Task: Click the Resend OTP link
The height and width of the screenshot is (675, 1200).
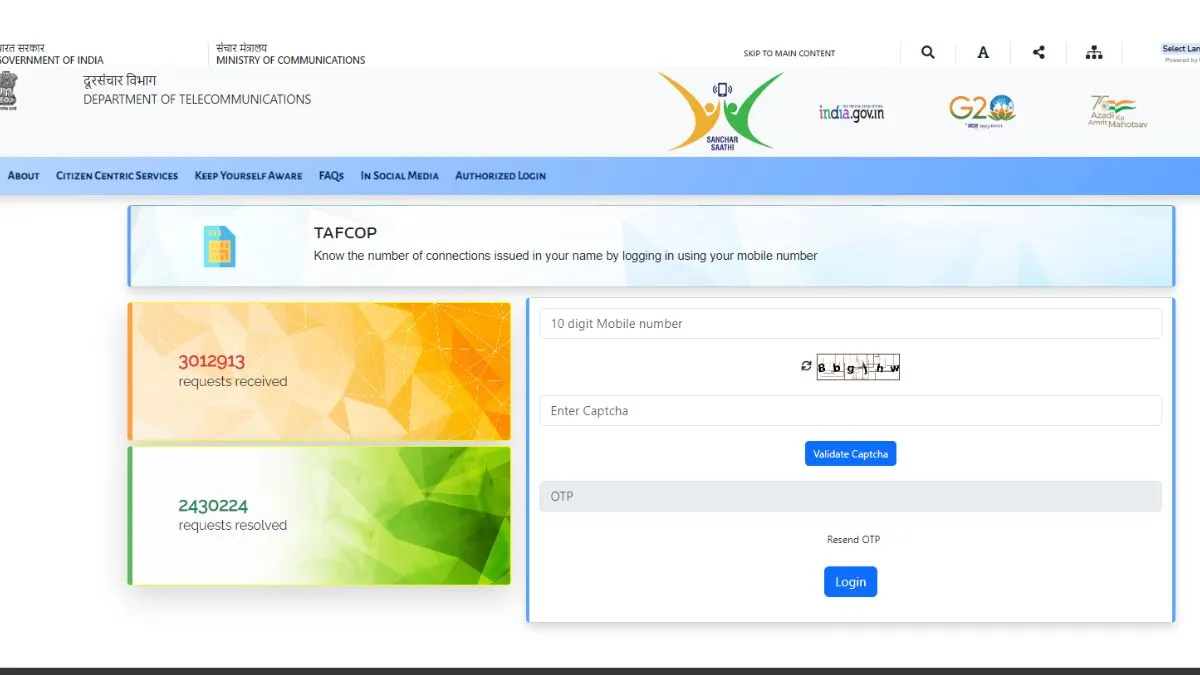Action: (853, 540)
